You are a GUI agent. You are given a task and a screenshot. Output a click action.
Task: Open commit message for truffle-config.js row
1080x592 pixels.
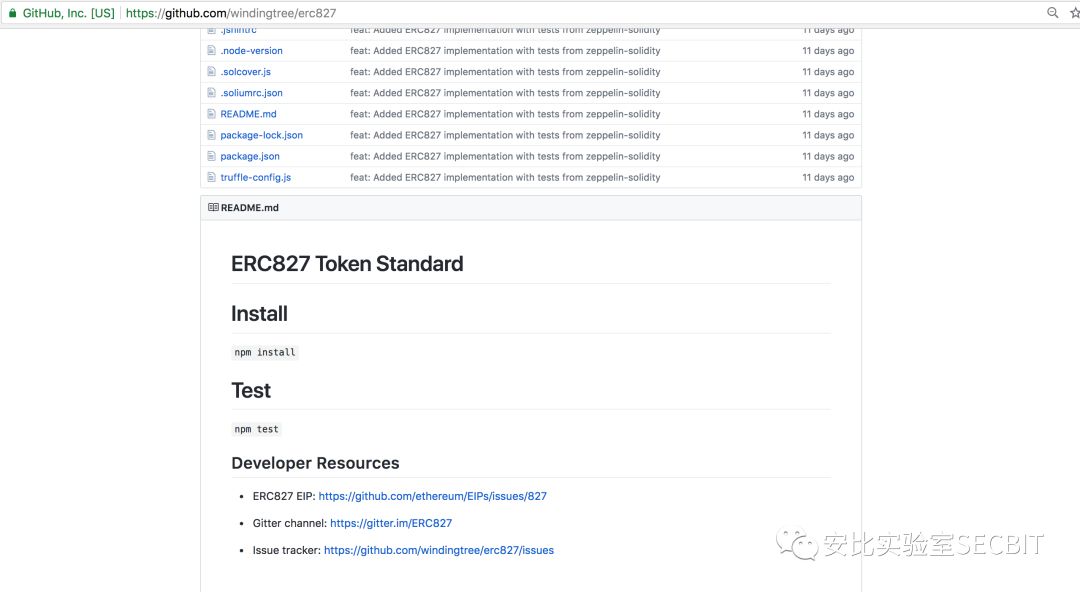pyautogui.click(x=505, y=177)
